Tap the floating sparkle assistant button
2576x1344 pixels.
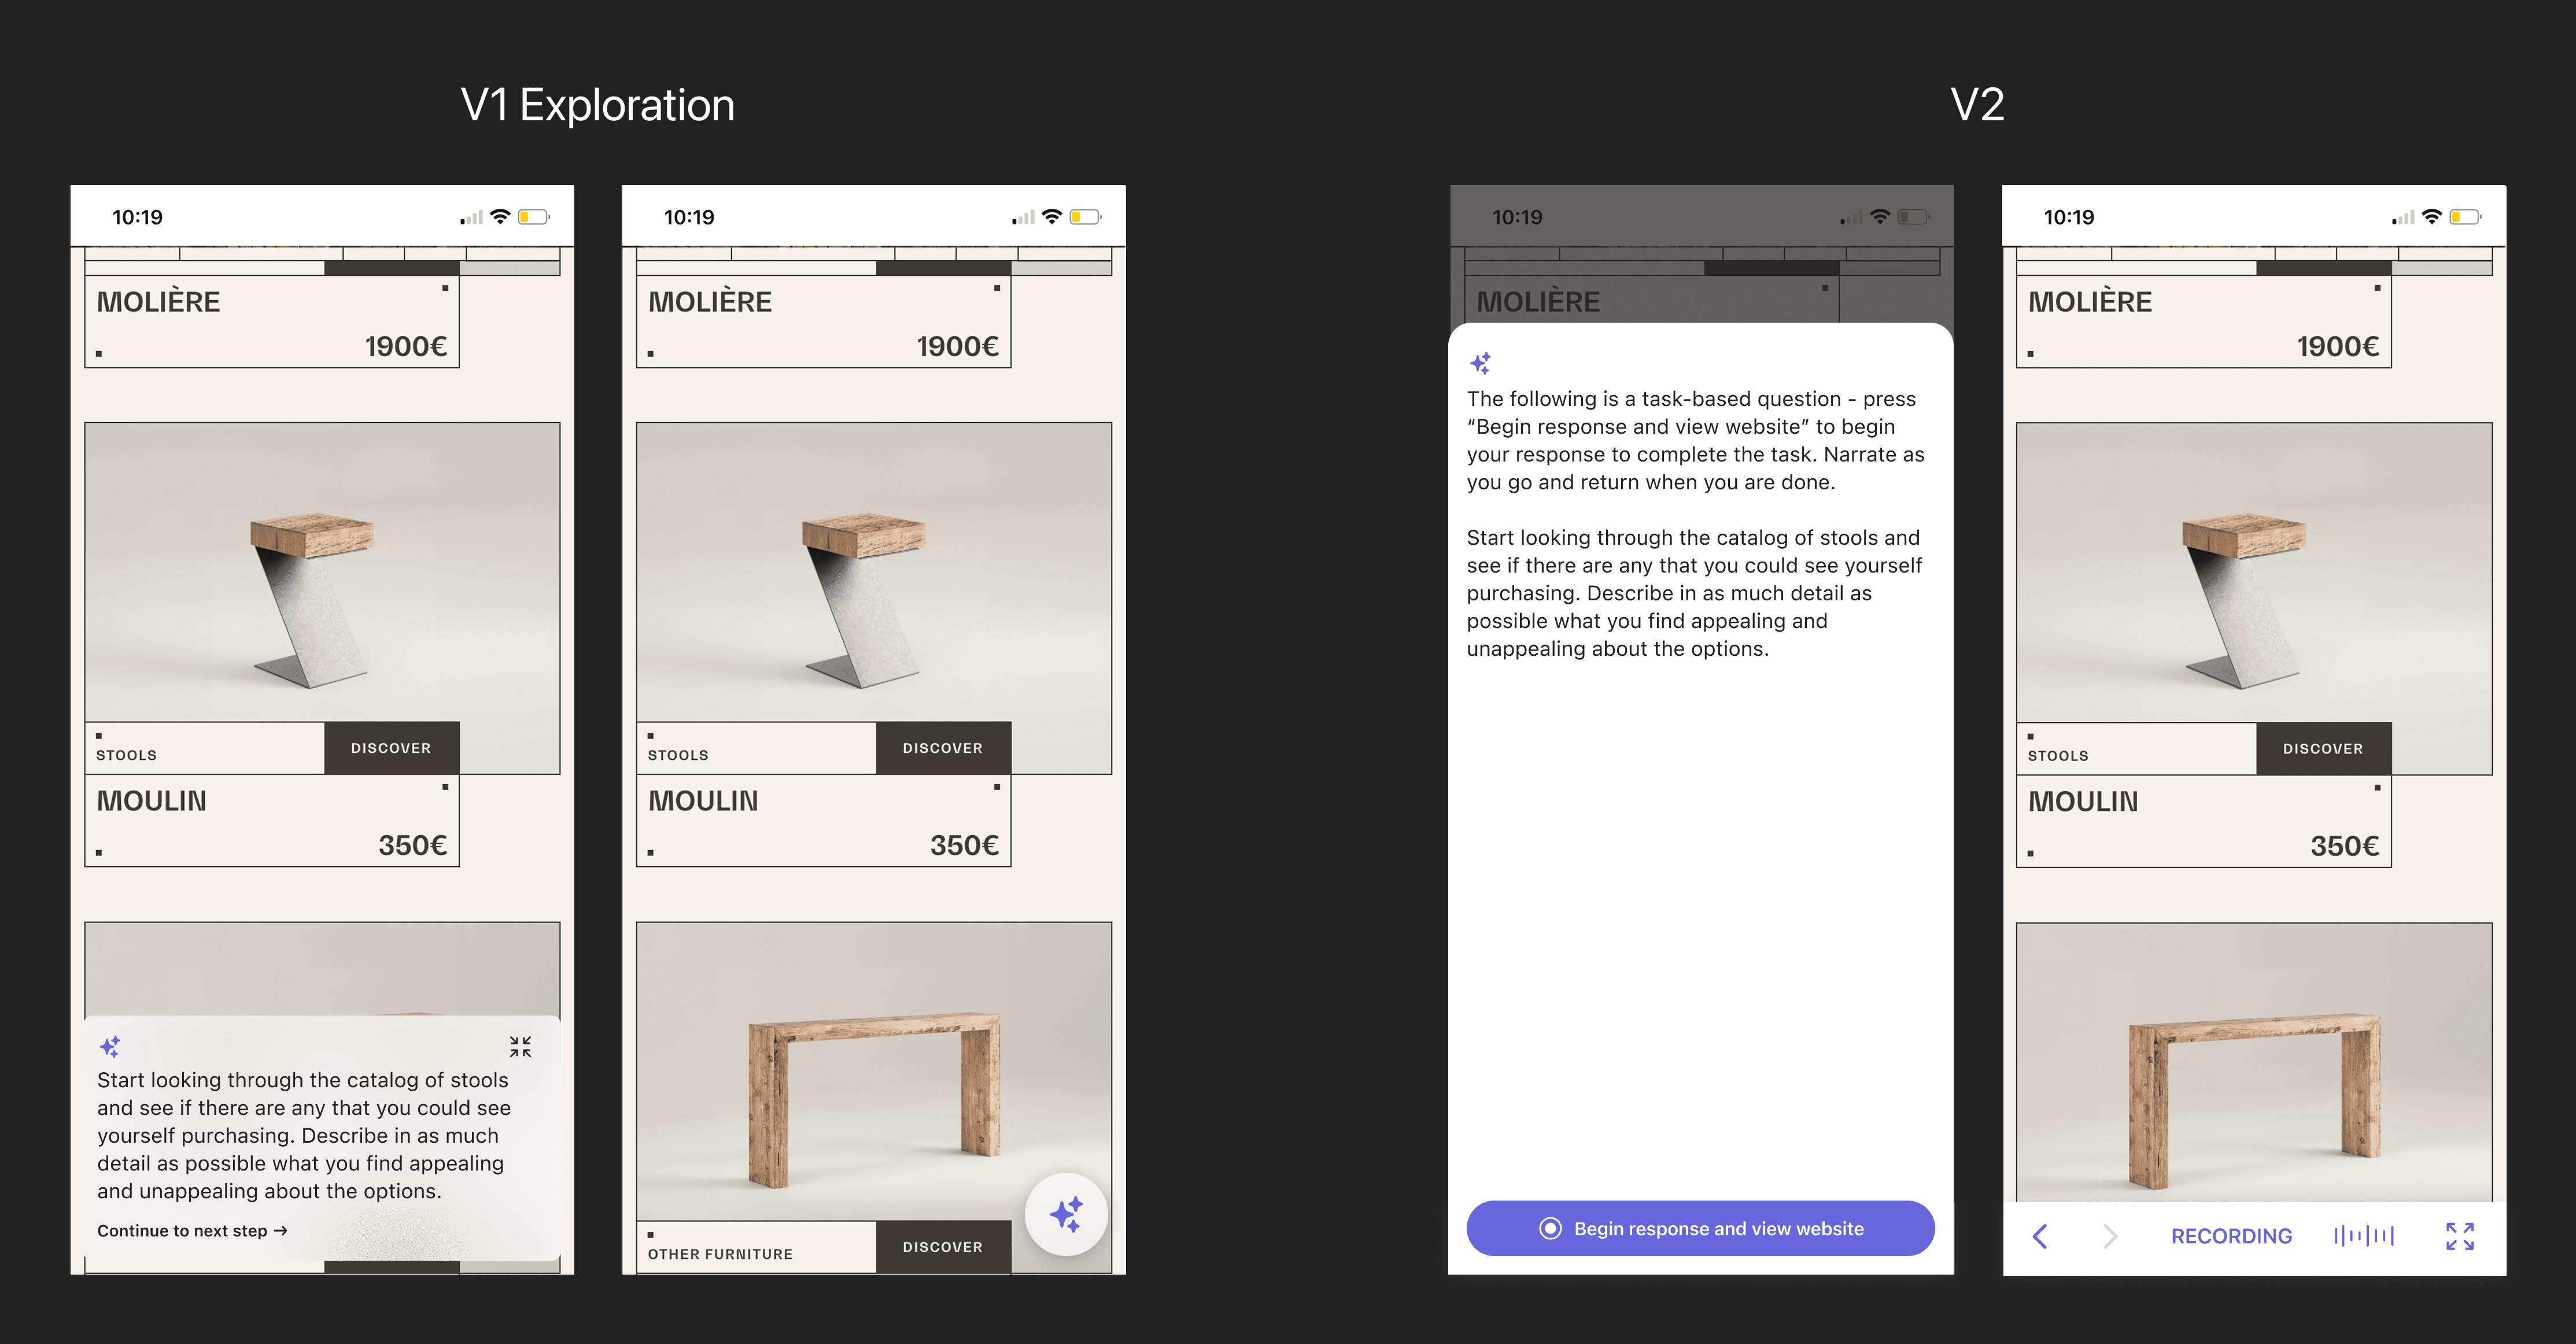point(1066,1214)
